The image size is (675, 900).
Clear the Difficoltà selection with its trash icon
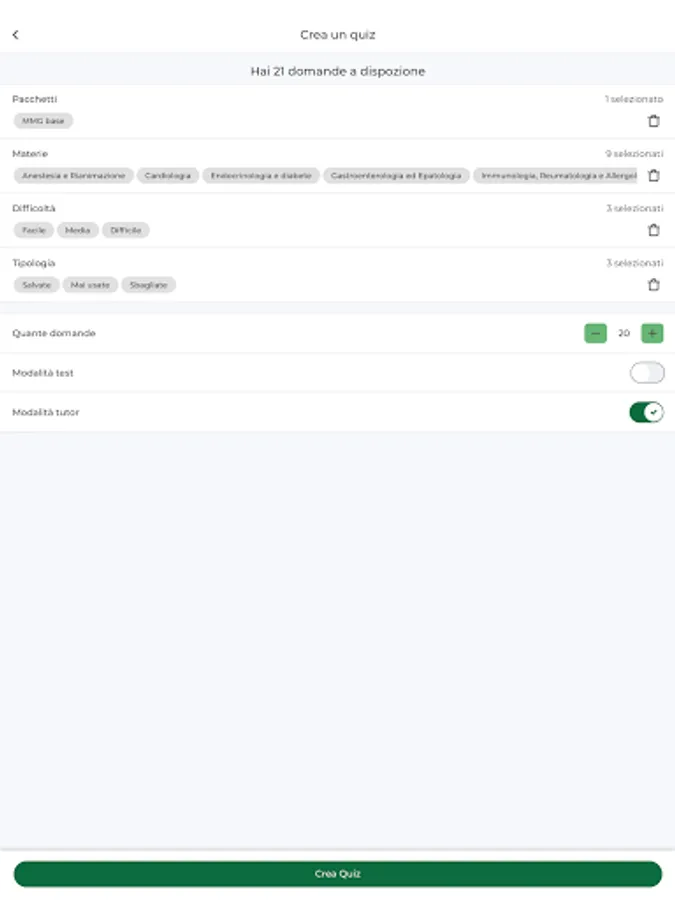(654, 230)
